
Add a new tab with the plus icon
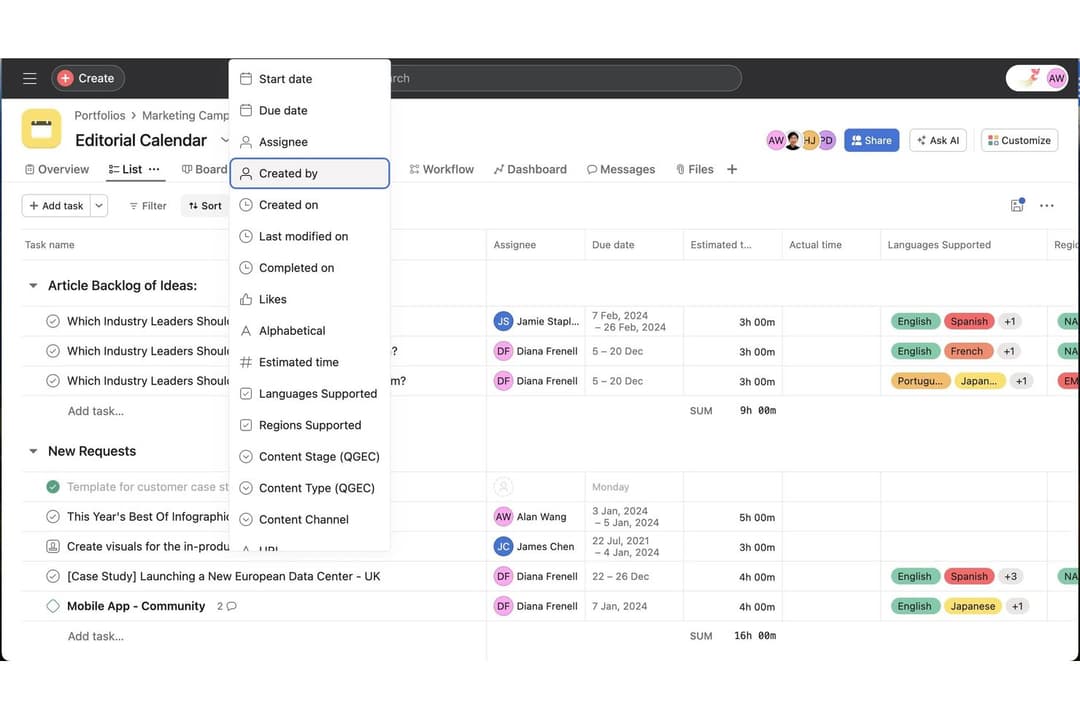[732, 169]
